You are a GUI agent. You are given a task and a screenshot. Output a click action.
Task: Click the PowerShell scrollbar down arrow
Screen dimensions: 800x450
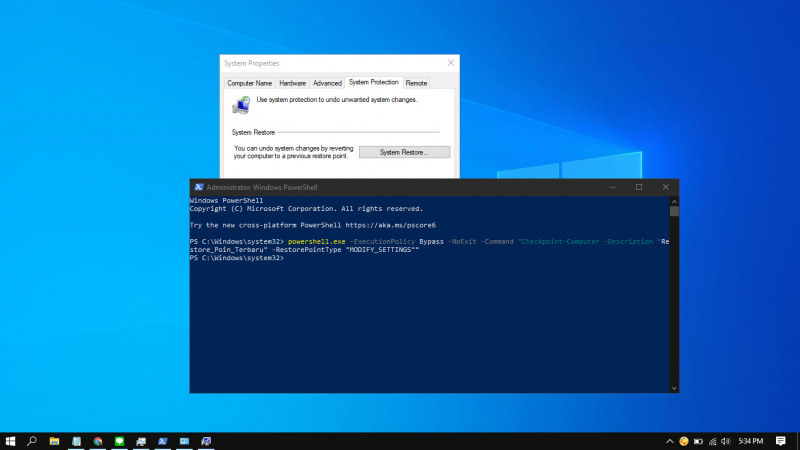tap(674, 388)
